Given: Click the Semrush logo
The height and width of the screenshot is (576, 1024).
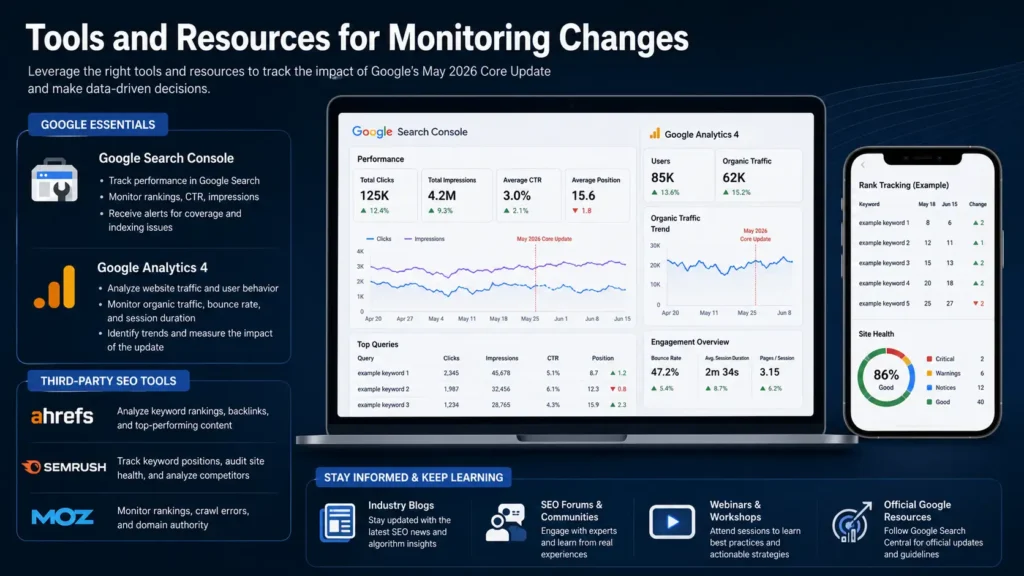Looking at the screenshot, I should coord(63,467).
